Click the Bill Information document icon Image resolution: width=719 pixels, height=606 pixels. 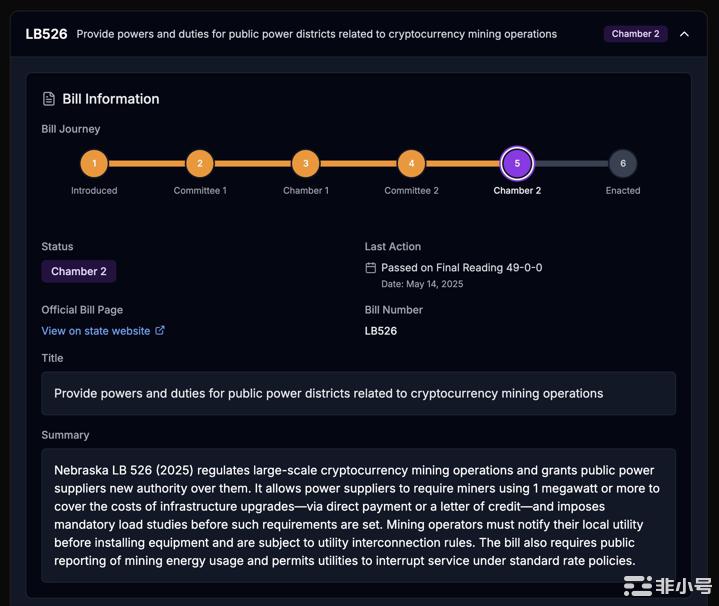click(x=49, y=99)
